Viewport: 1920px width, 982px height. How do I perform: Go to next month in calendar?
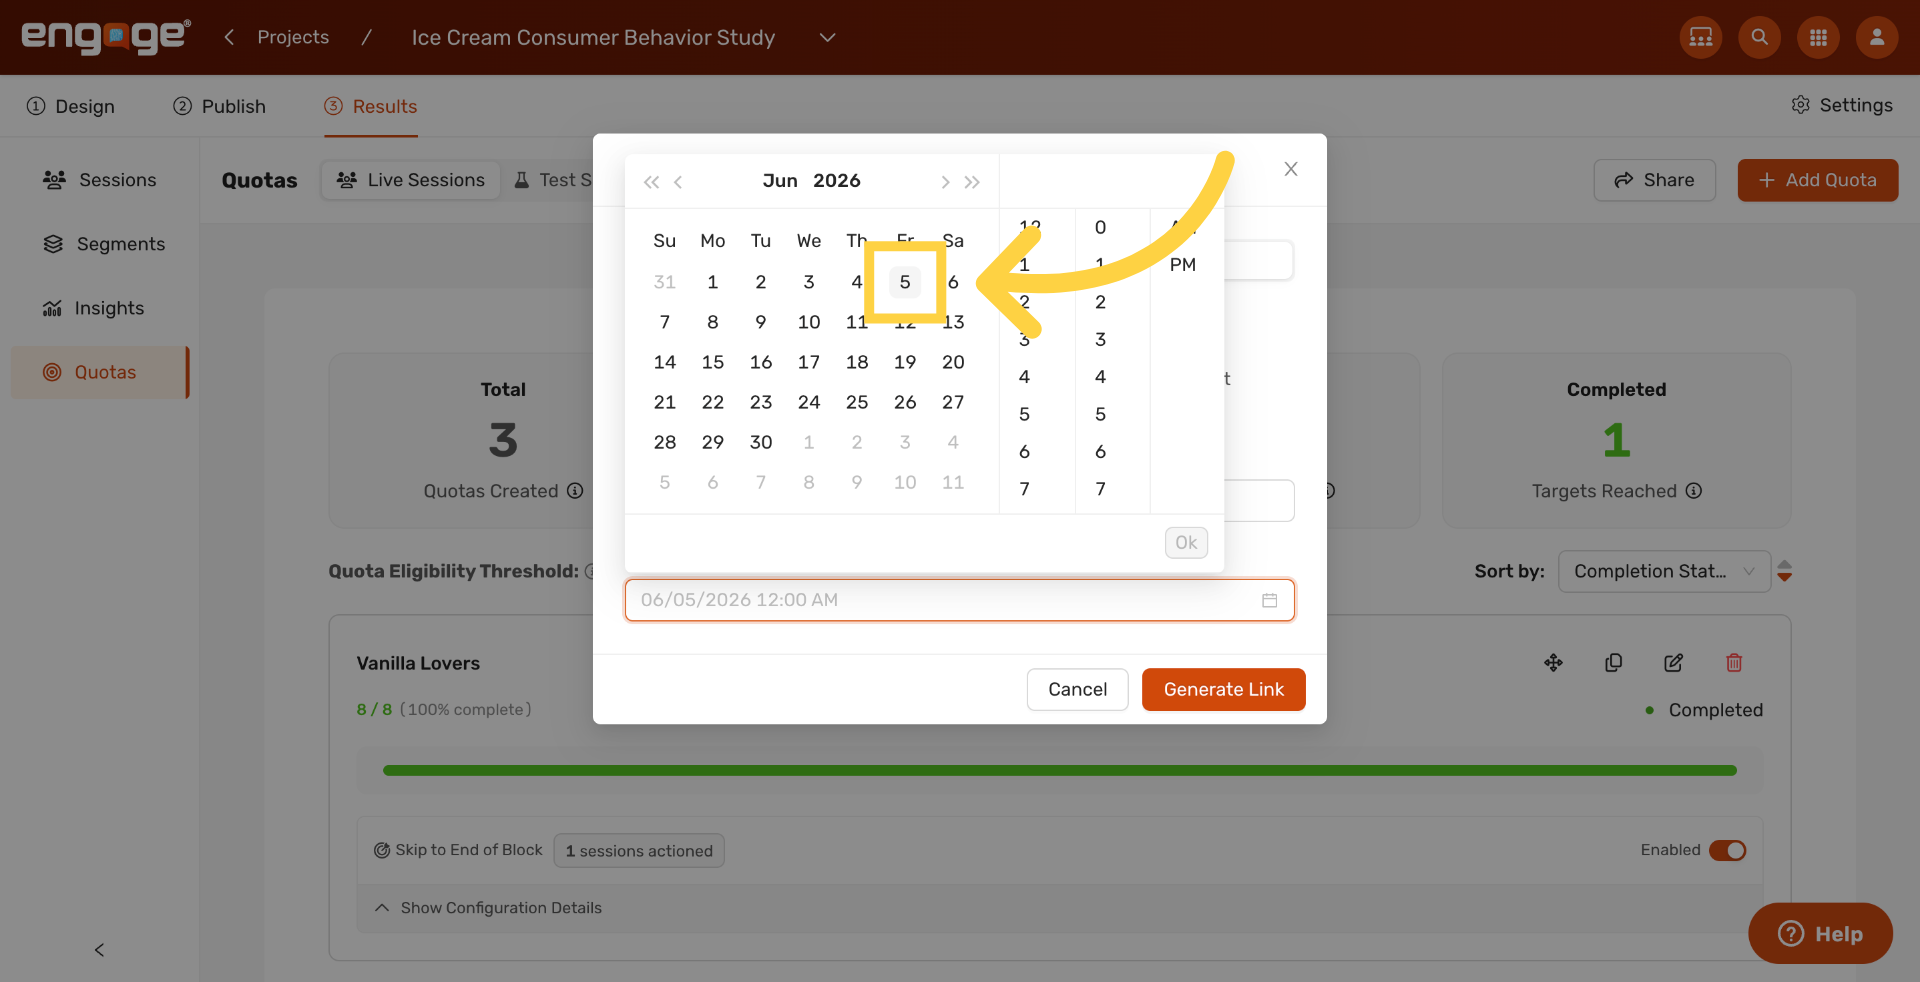tap(945, 182)
